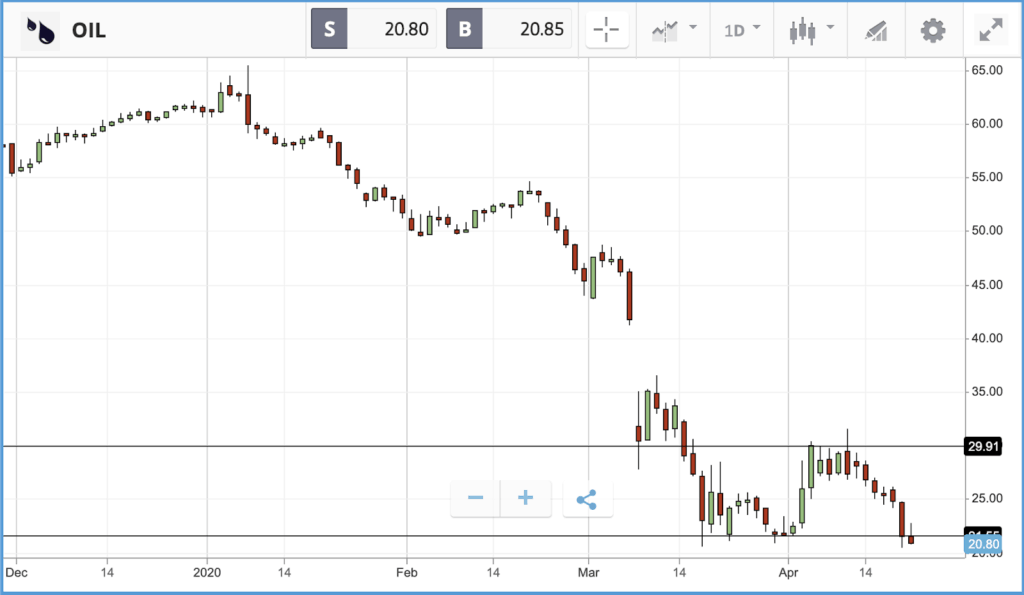Open the drawing tools pencil icon
The image size is (1024, 595).
876,31
